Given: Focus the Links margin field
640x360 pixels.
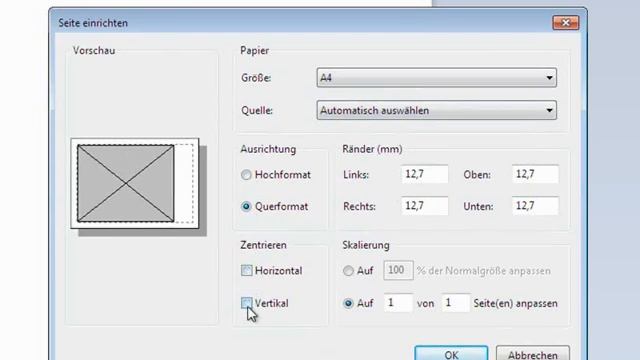Looking at the screenshot, I should point(424,174).
